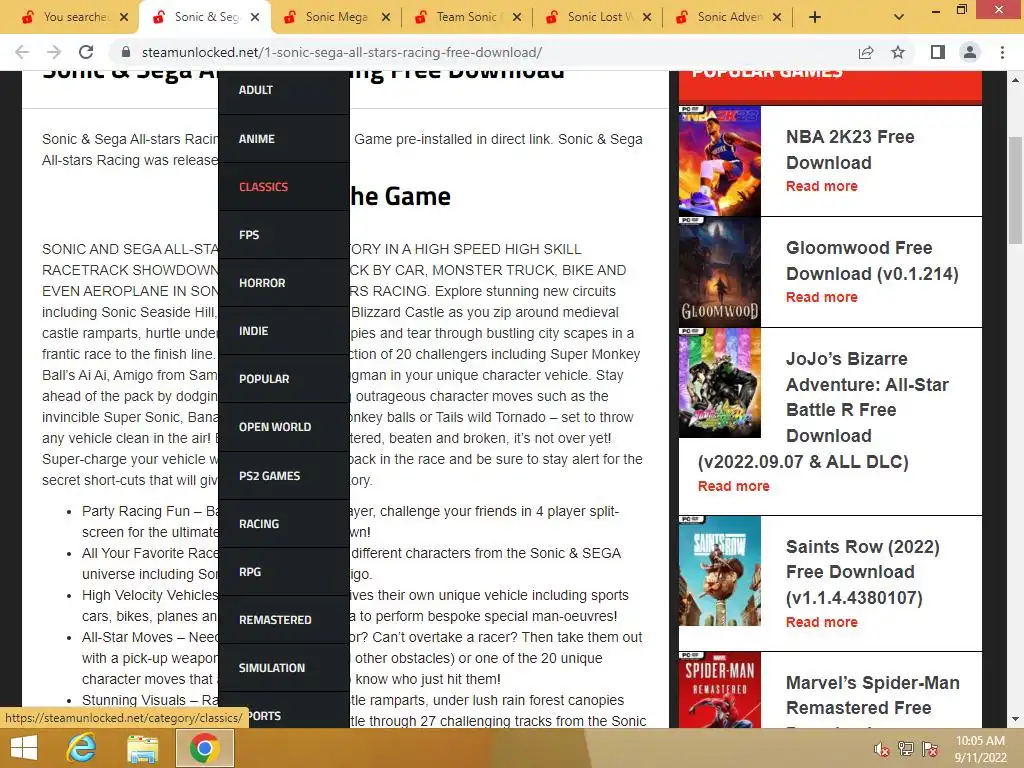This screenshot has width=1024, height=768.
Task: Open 'Gloomwood Free Download' title link
Action: (872, 261)
